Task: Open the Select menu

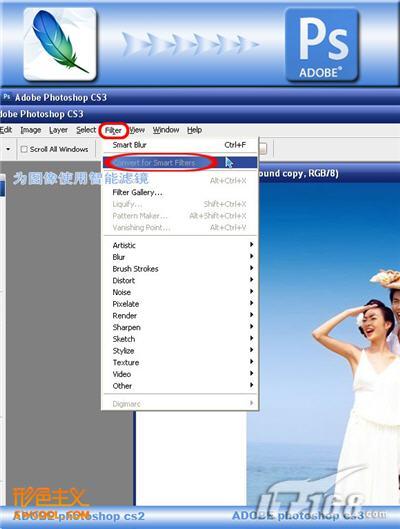Action: (x=86, y=130)
